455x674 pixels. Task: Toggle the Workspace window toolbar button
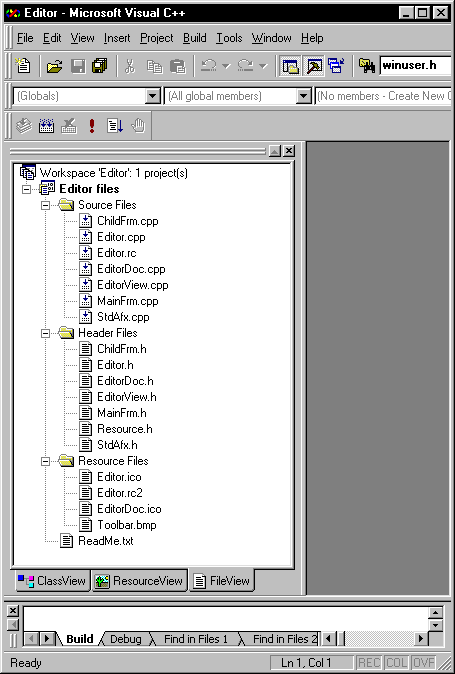coord(291,66)
